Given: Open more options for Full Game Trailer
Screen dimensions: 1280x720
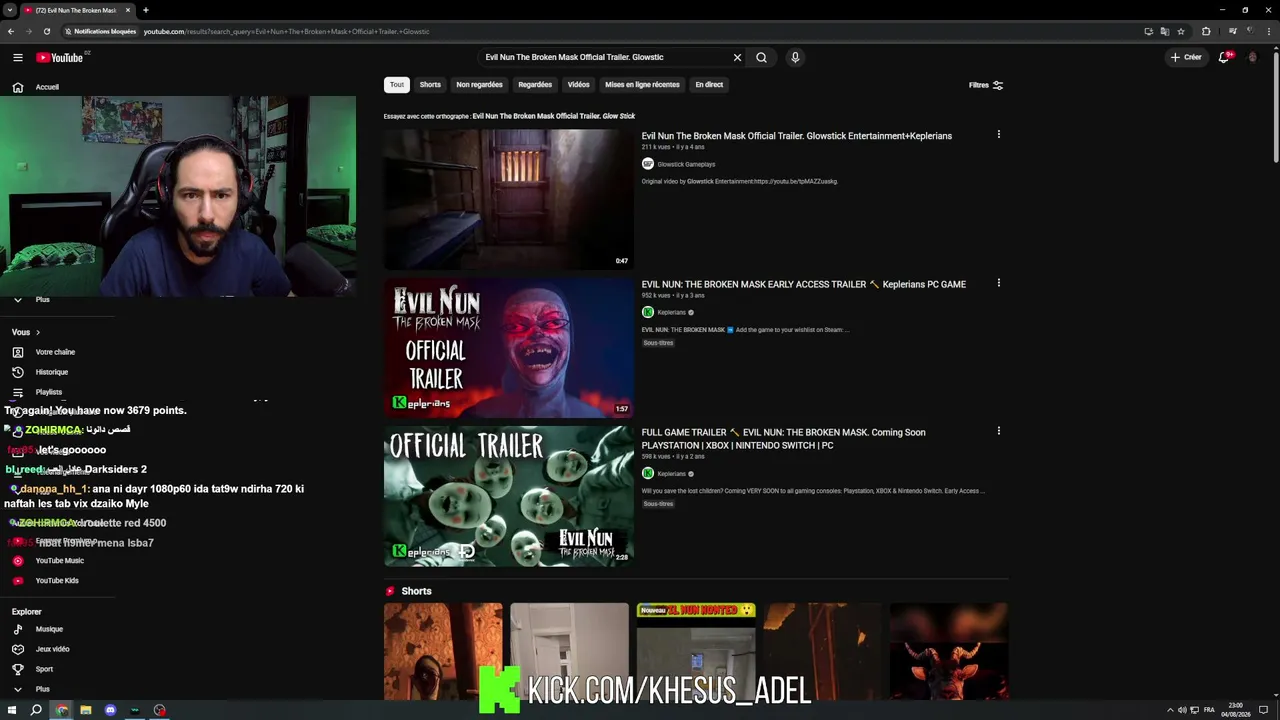Looking at the screenshot, I should (x=998, y=431).
